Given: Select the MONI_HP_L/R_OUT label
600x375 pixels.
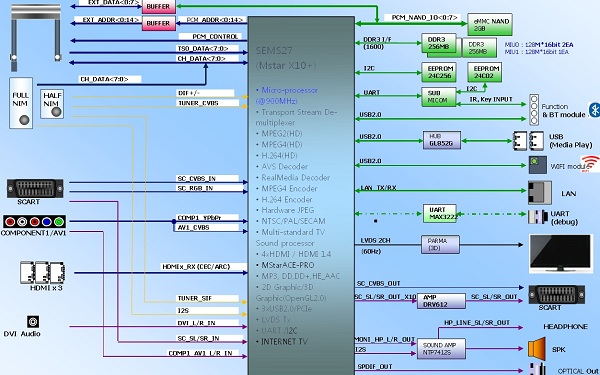Looking at the screenshot, I should [385, 339].
